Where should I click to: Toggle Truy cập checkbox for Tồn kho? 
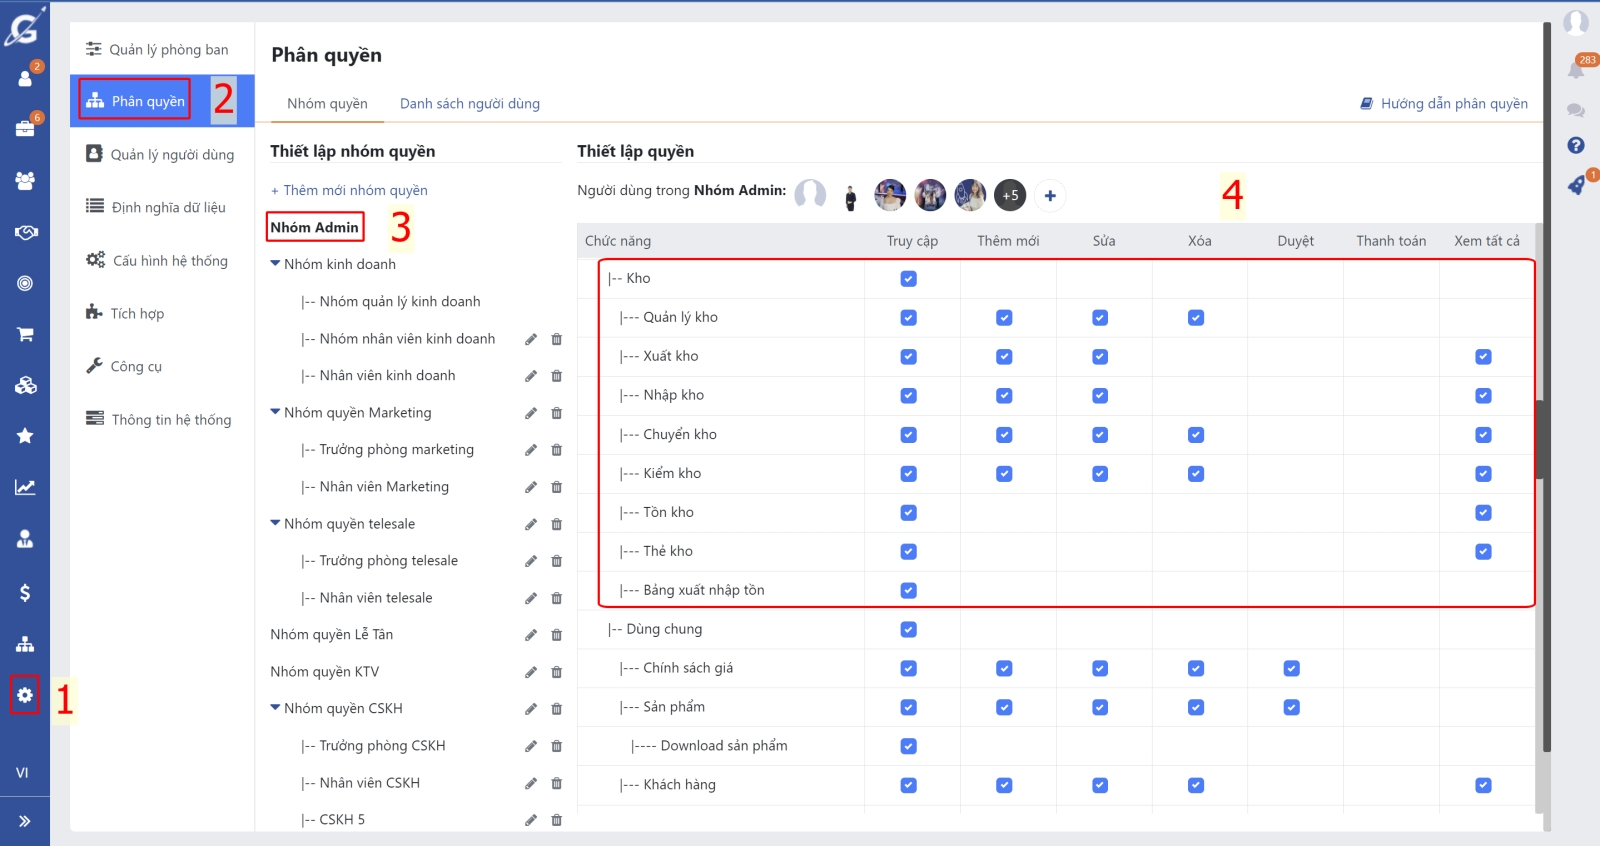pos(908,513)
